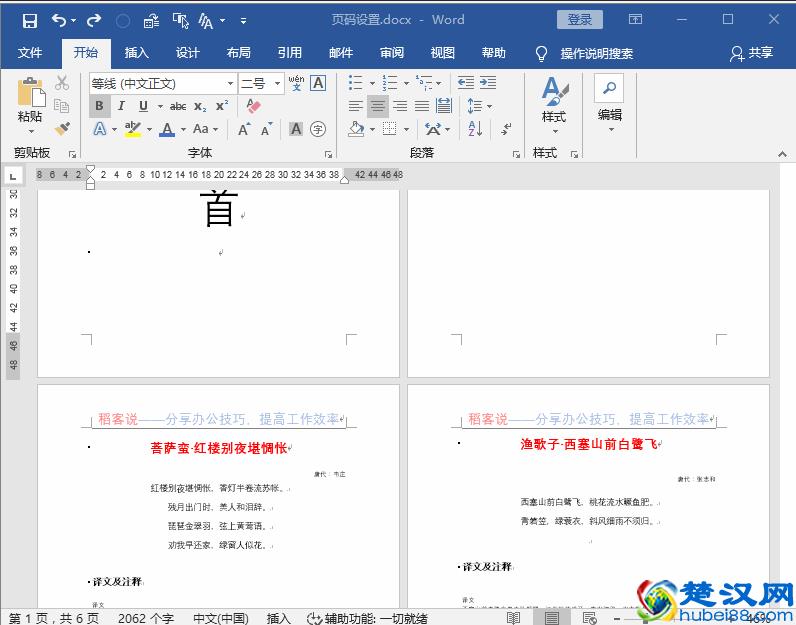Open the Font dialog launcher
This screenshot has width=796, height=625.
(328, 154)
